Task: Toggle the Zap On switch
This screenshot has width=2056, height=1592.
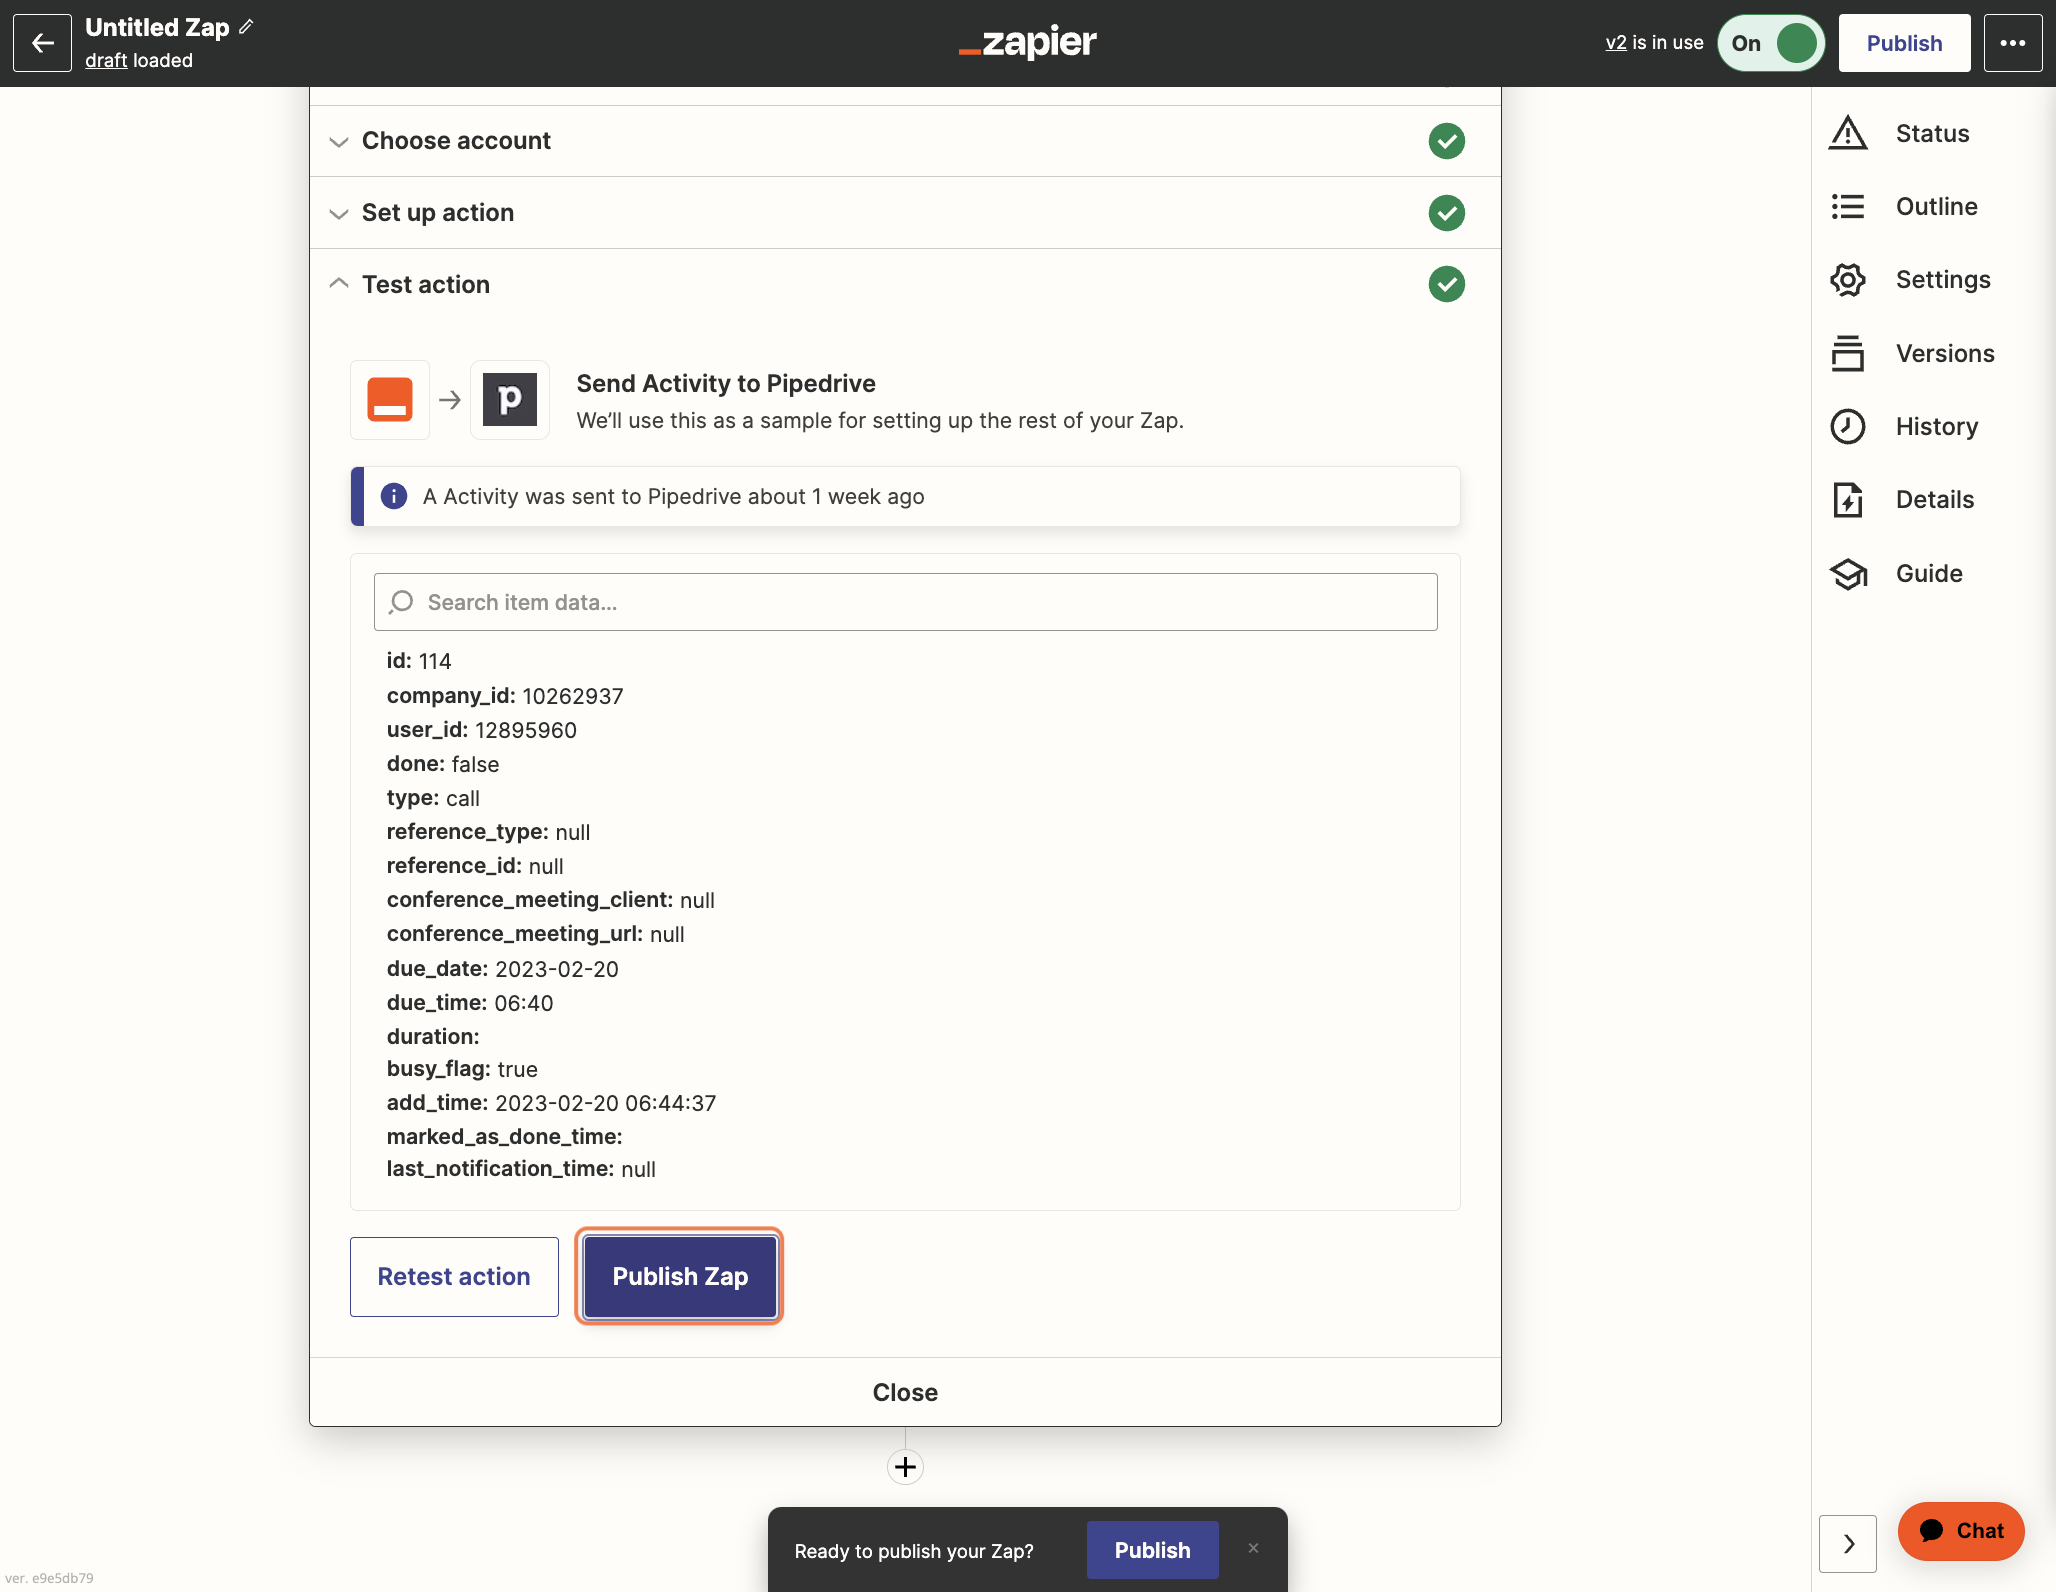Action: (1771, 43)
